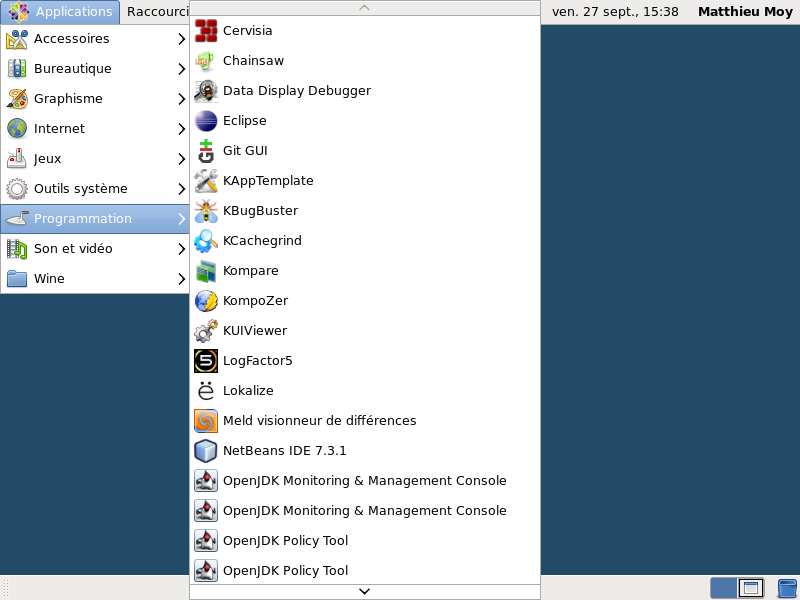Select first OpenJDK Monitoring & Management Console
This screenshot has width=800, height=600.
(365, 481)
